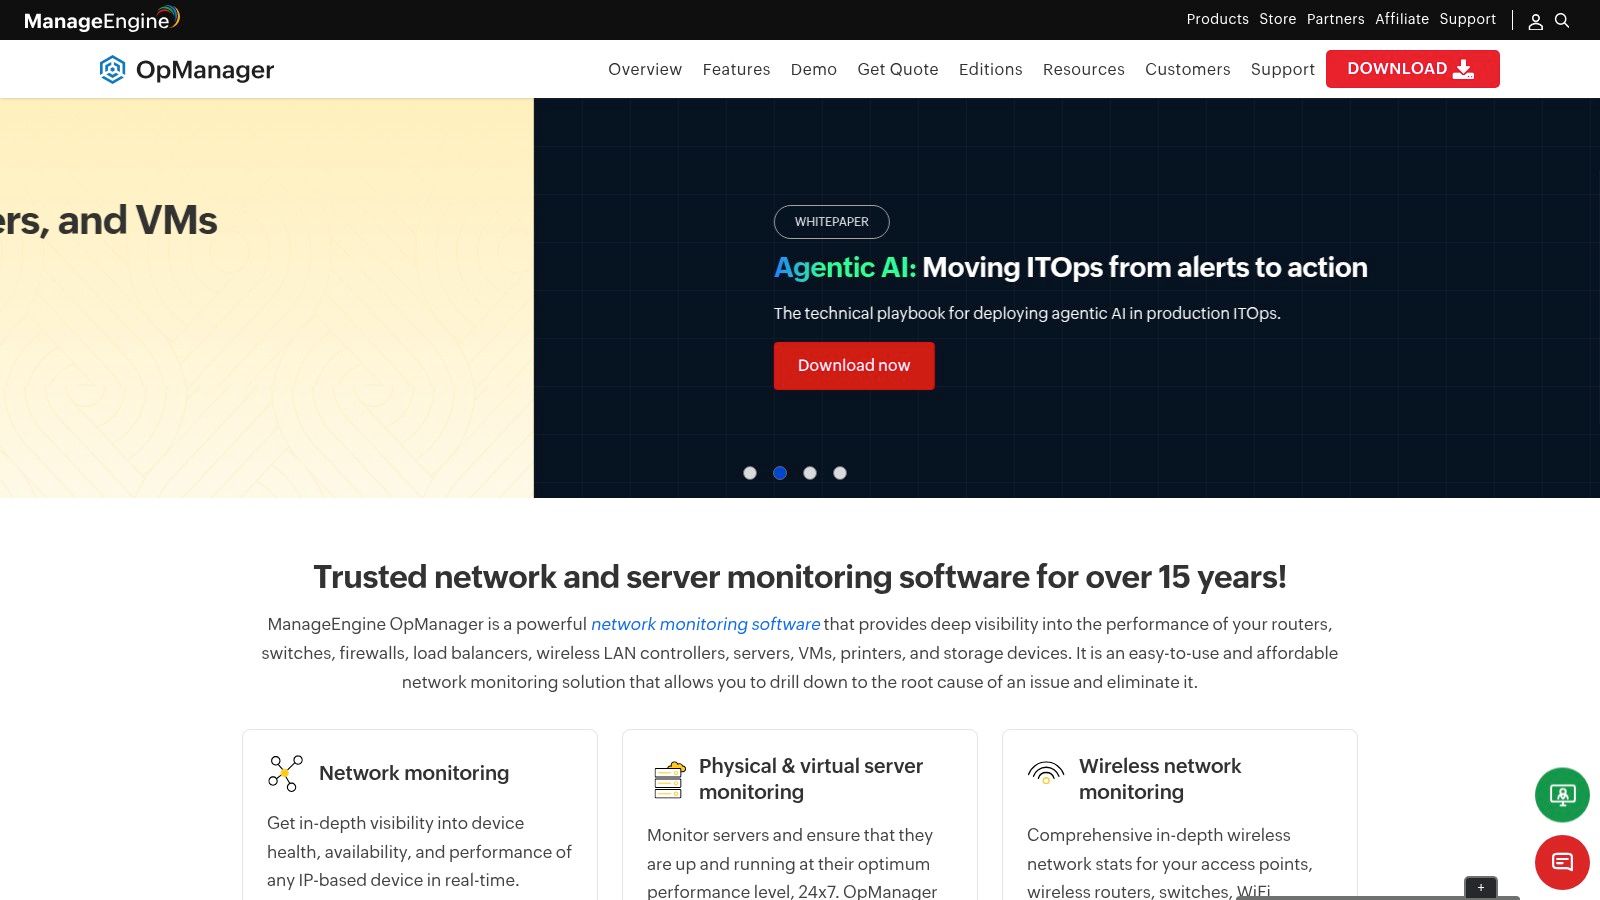Click the Trusted network and server heading
1600x900 pixels.
[800, 577]
